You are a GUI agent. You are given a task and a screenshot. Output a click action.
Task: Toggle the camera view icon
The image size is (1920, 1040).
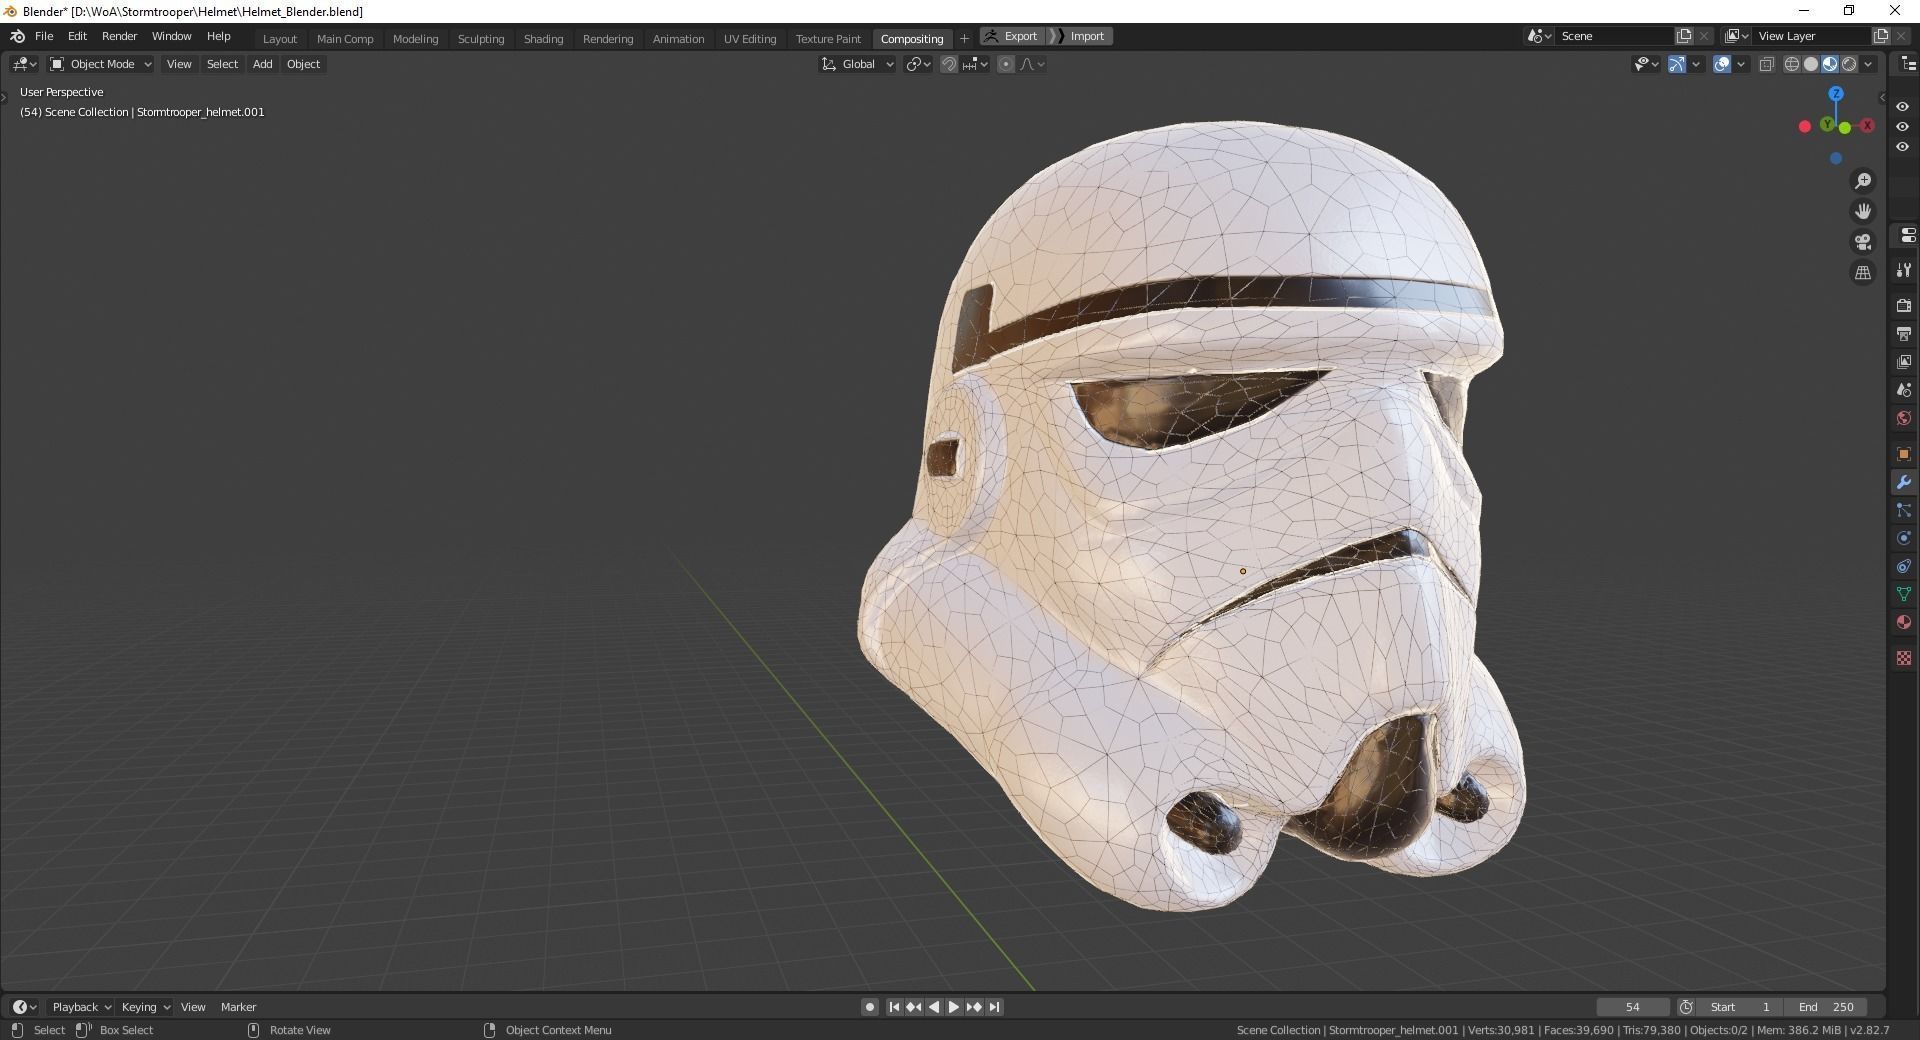pyautogui.click(x=1863, y=242)
